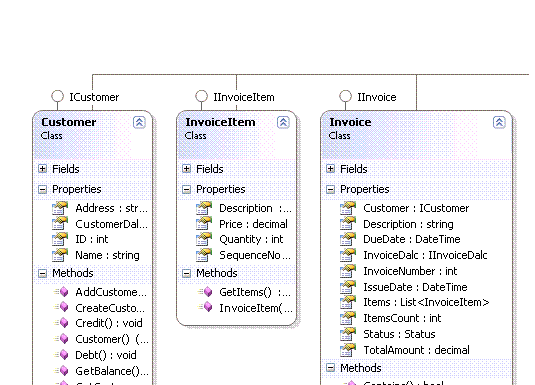Click the Price : decimal property icon

204,224
